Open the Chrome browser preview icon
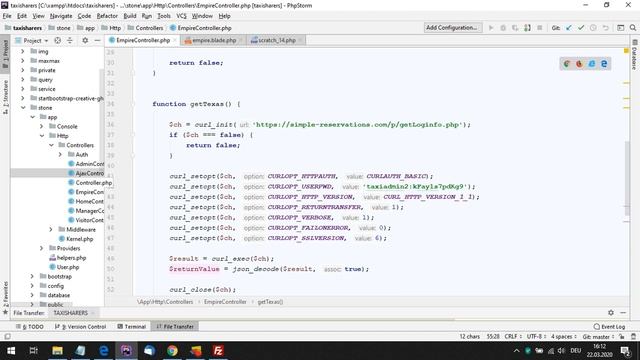 [567, 64]
